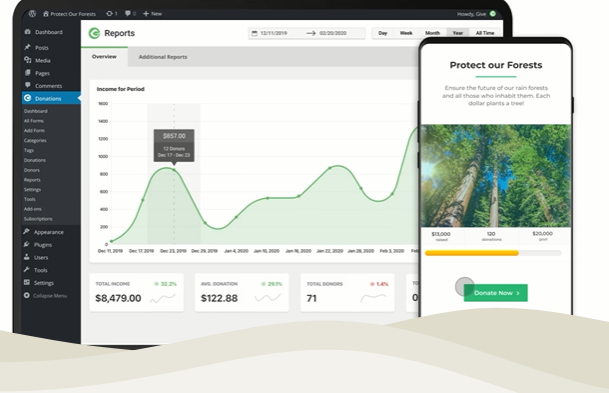Open Tools submenu item under Donations
The height and width of the screenshot is (393, 609).
click(30, 199)
